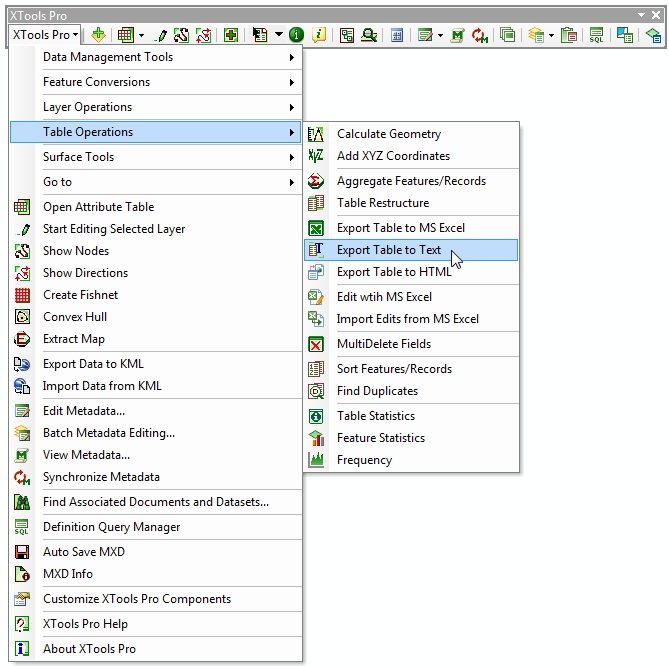The width and height of the screenshot is (669, 666).
Task: Choose Import Edits from MS Excel
Action: click(411, 319)
